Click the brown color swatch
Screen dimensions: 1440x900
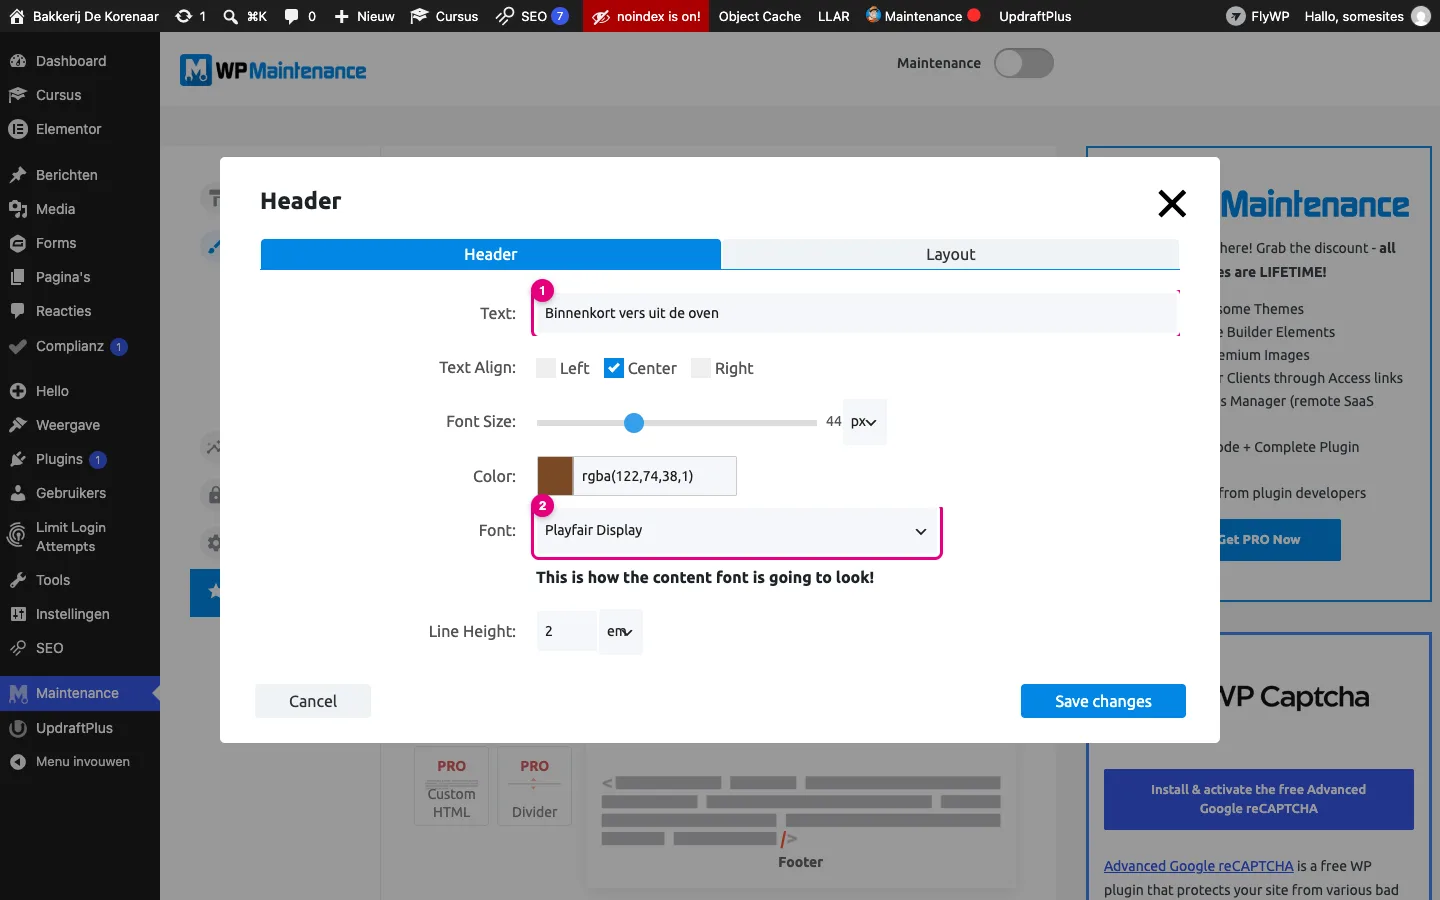556,476
